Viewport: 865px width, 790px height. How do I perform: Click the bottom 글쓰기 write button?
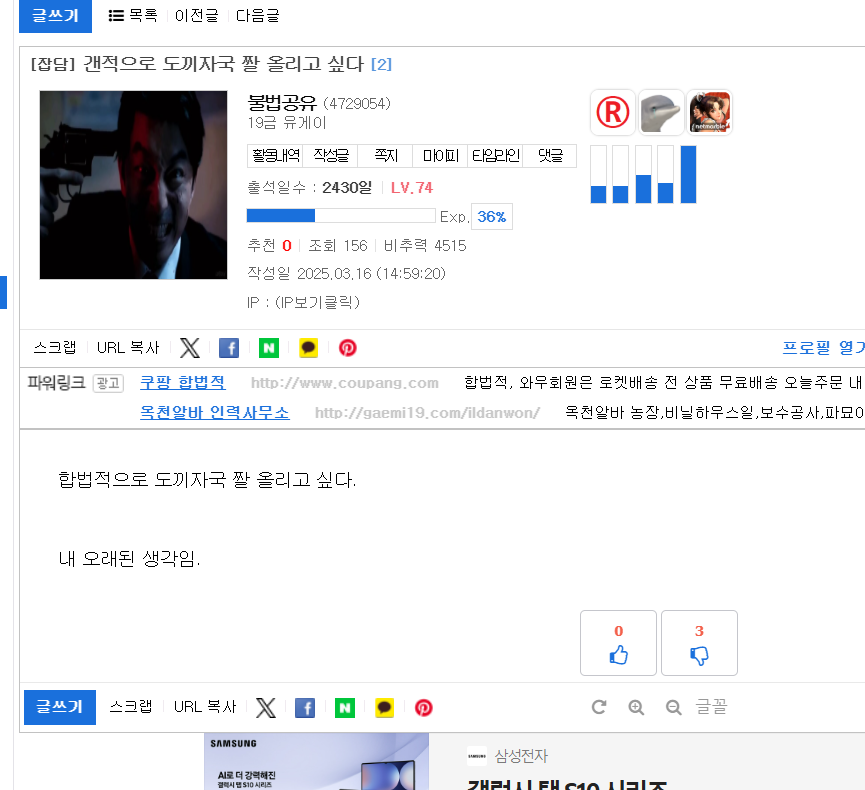(x=60, y=707)
